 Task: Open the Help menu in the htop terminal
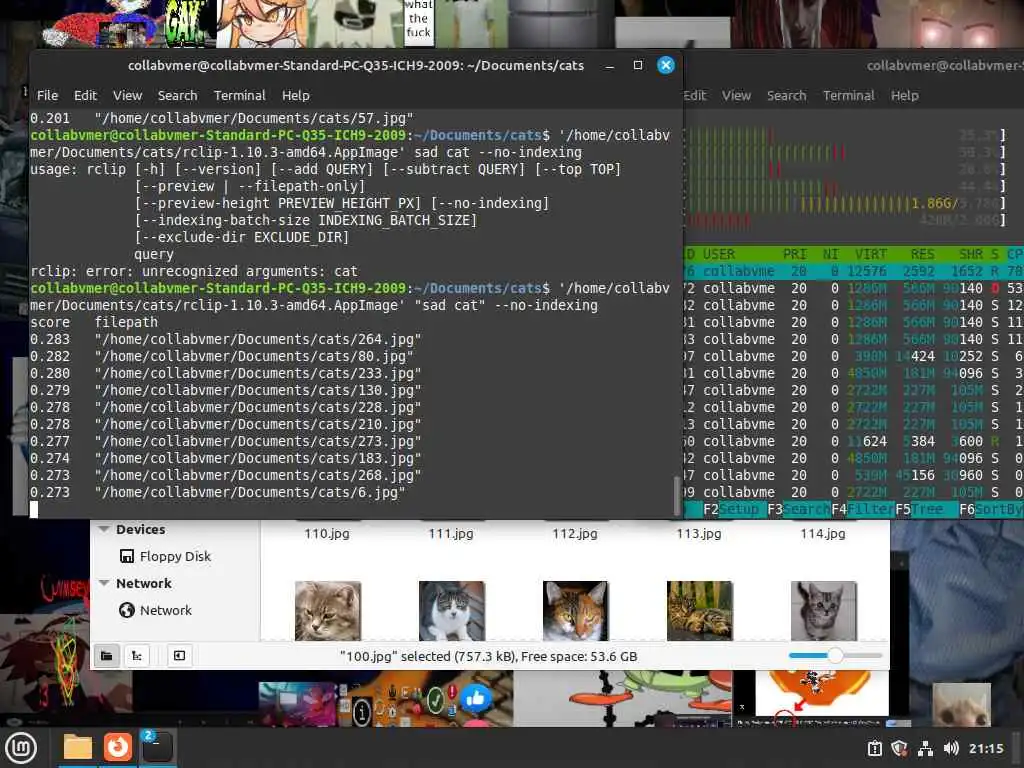[x=904, y=95]
